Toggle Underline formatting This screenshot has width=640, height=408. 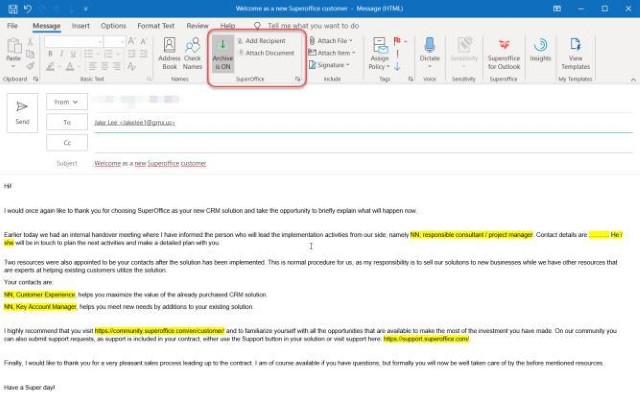pos(73,54)
